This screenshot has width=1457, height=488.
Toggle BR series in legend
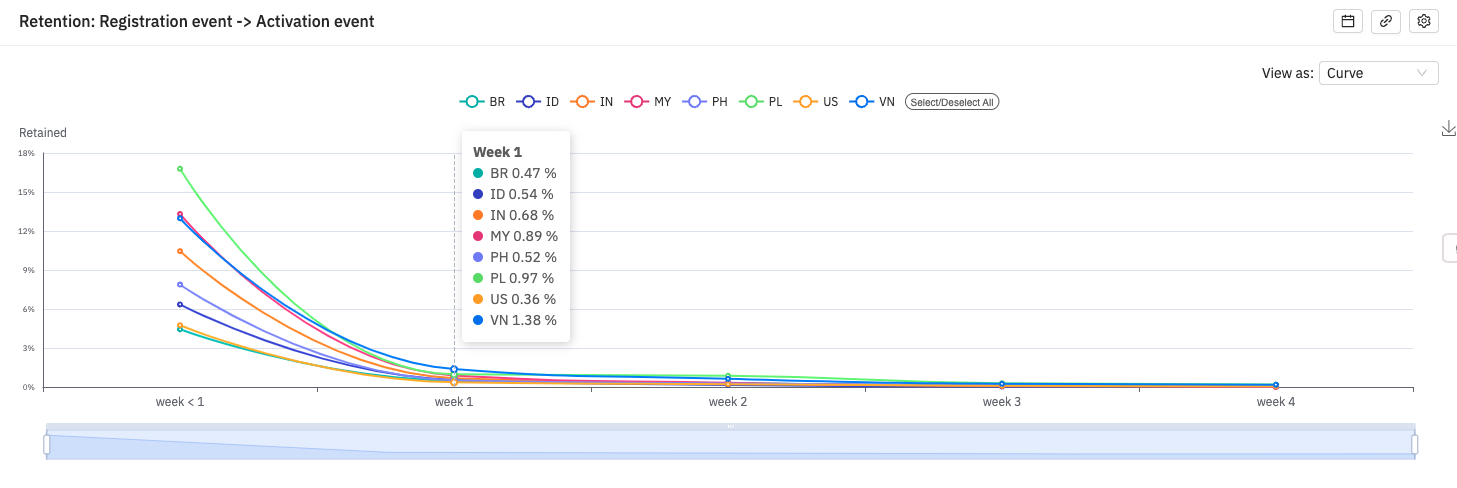click(x=482, y=102)
